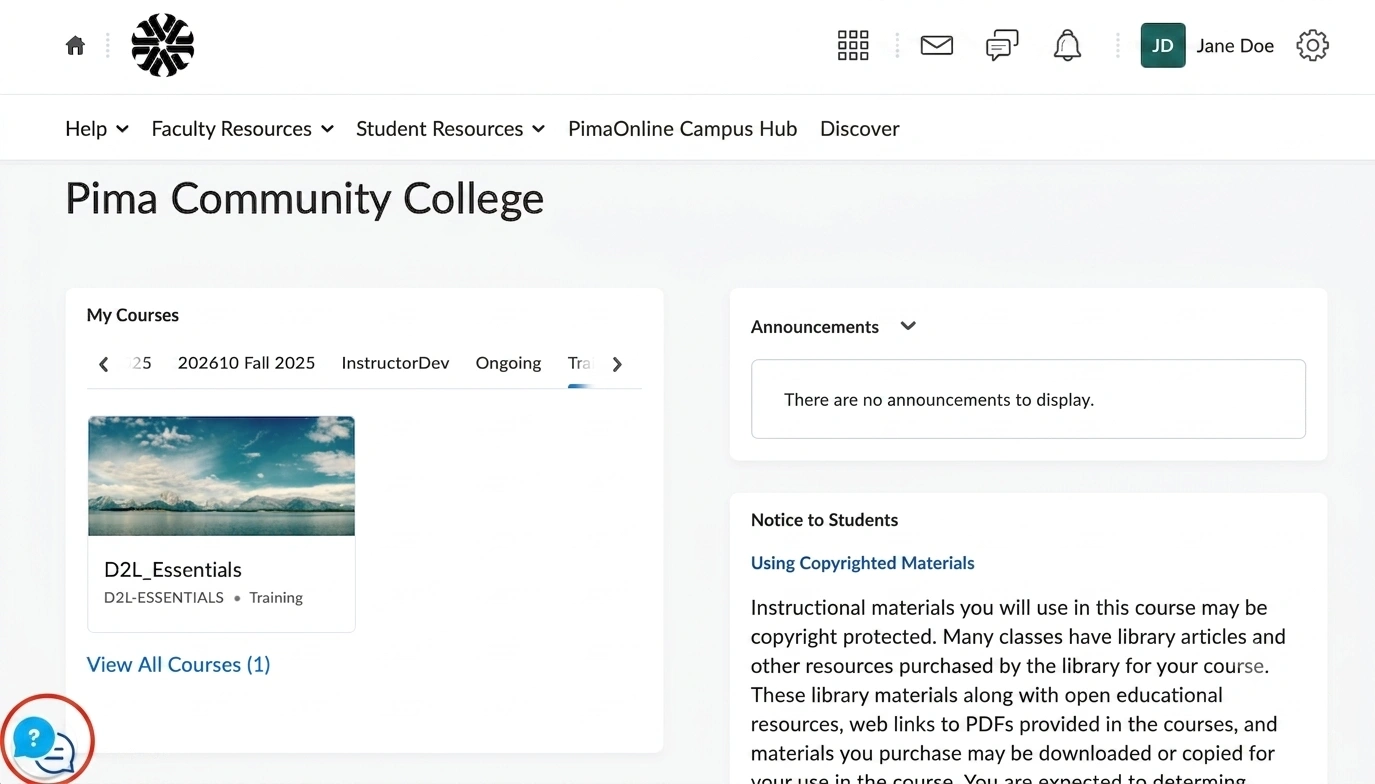Click the JD user avatar
This screenshot has width=1375, height=784.
click(1163, 45)
